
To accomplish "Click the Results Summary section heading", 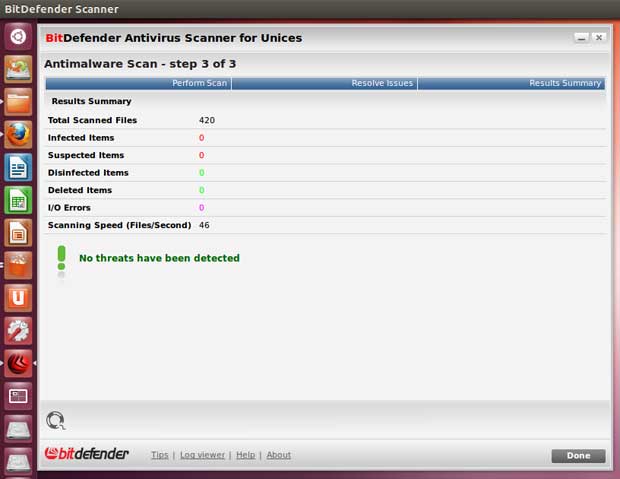I will 91,101.
